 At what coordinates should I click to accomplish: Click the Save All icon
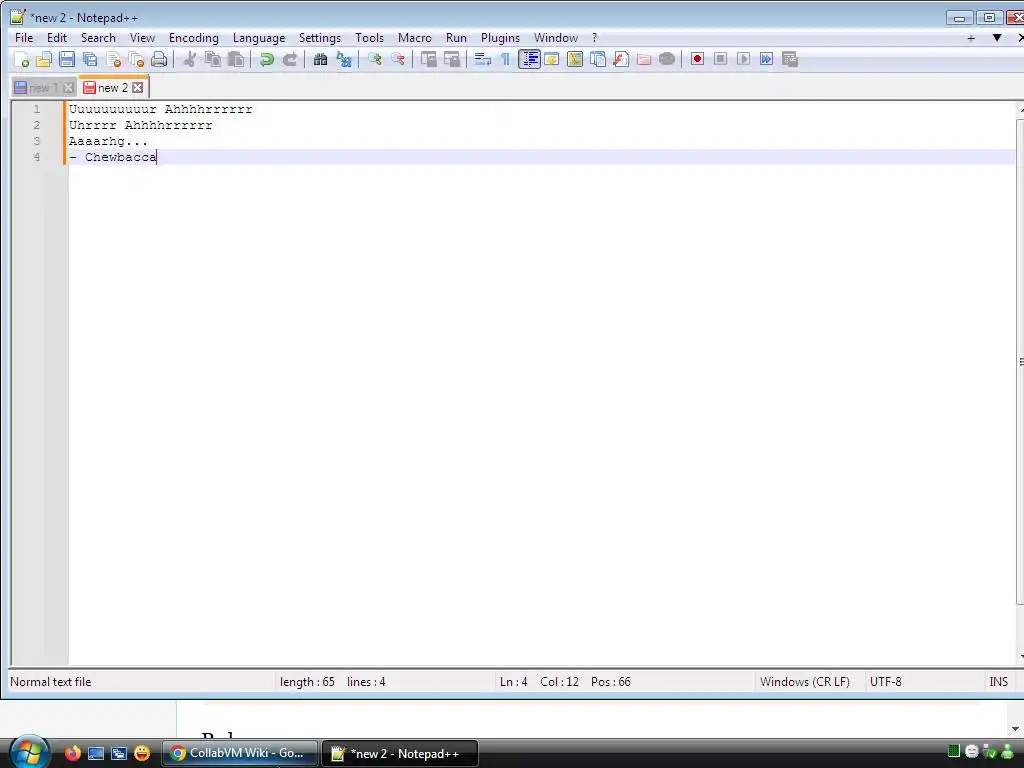[90, 59]
